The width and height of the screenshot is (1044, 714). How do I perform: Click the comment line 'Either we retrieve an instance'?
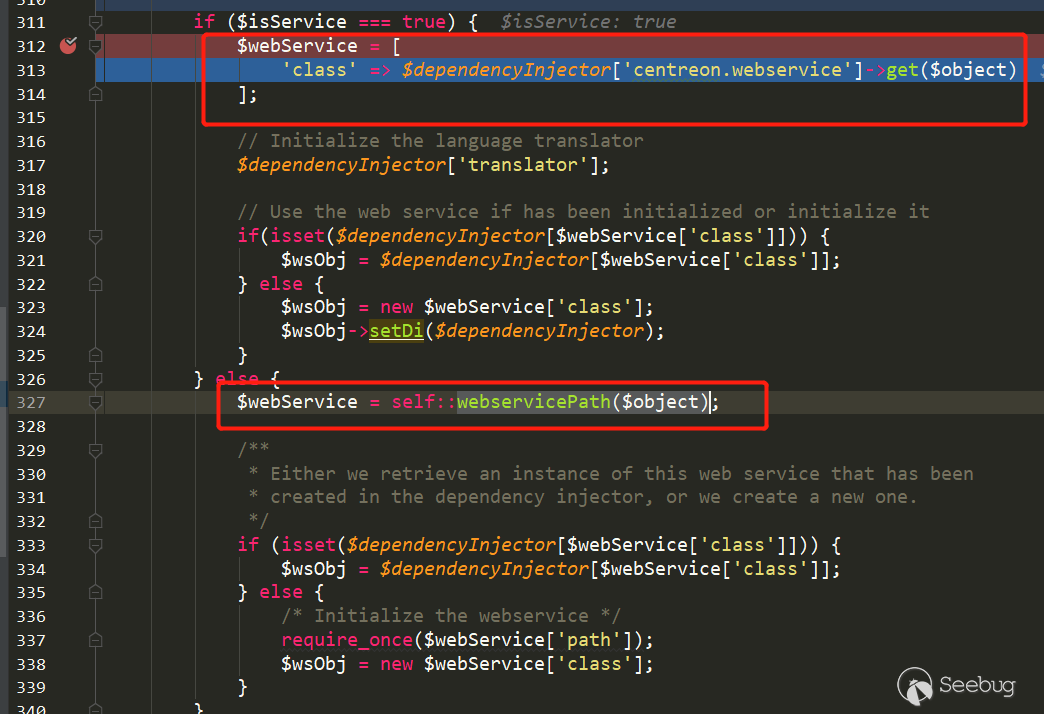coord(611,474)
